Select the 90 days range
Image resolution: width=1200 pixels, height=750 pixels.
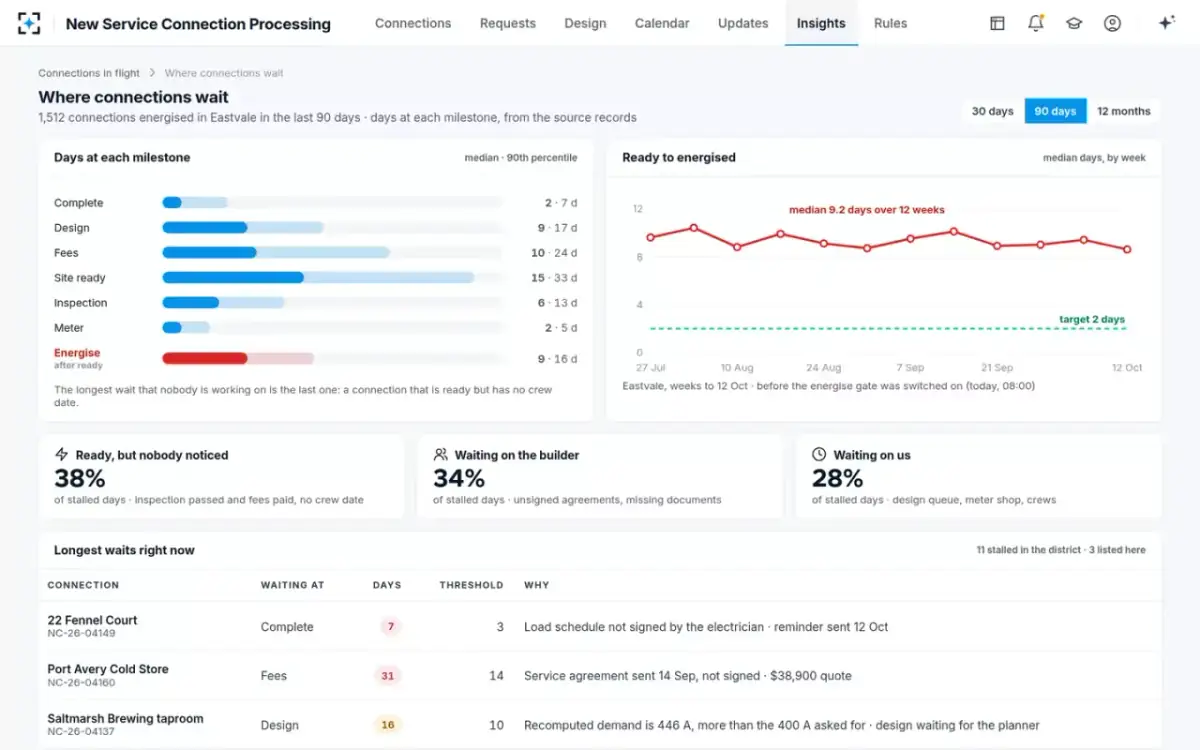(x=1055, y=111)
